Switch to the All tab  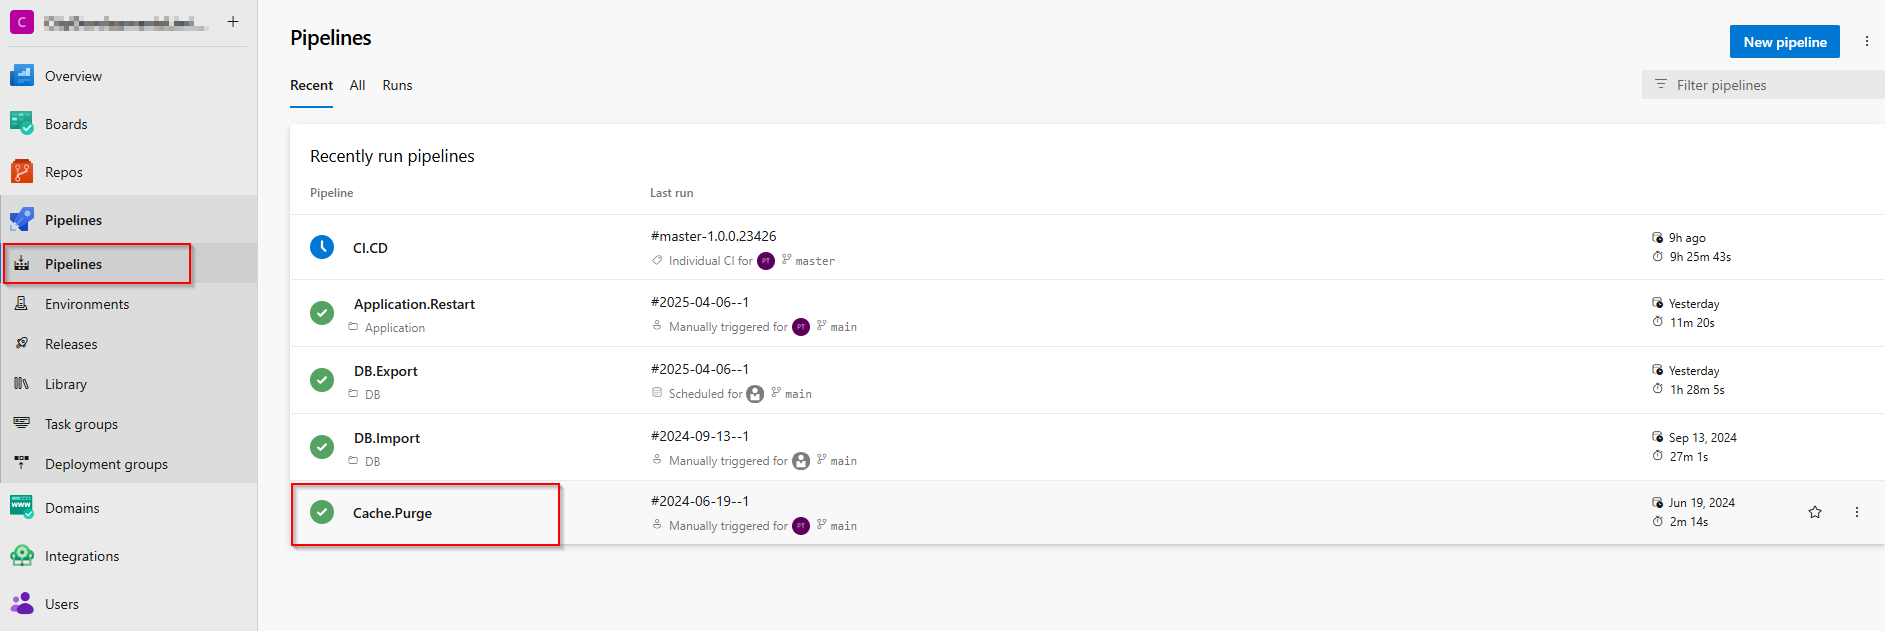tap(357, 85)
